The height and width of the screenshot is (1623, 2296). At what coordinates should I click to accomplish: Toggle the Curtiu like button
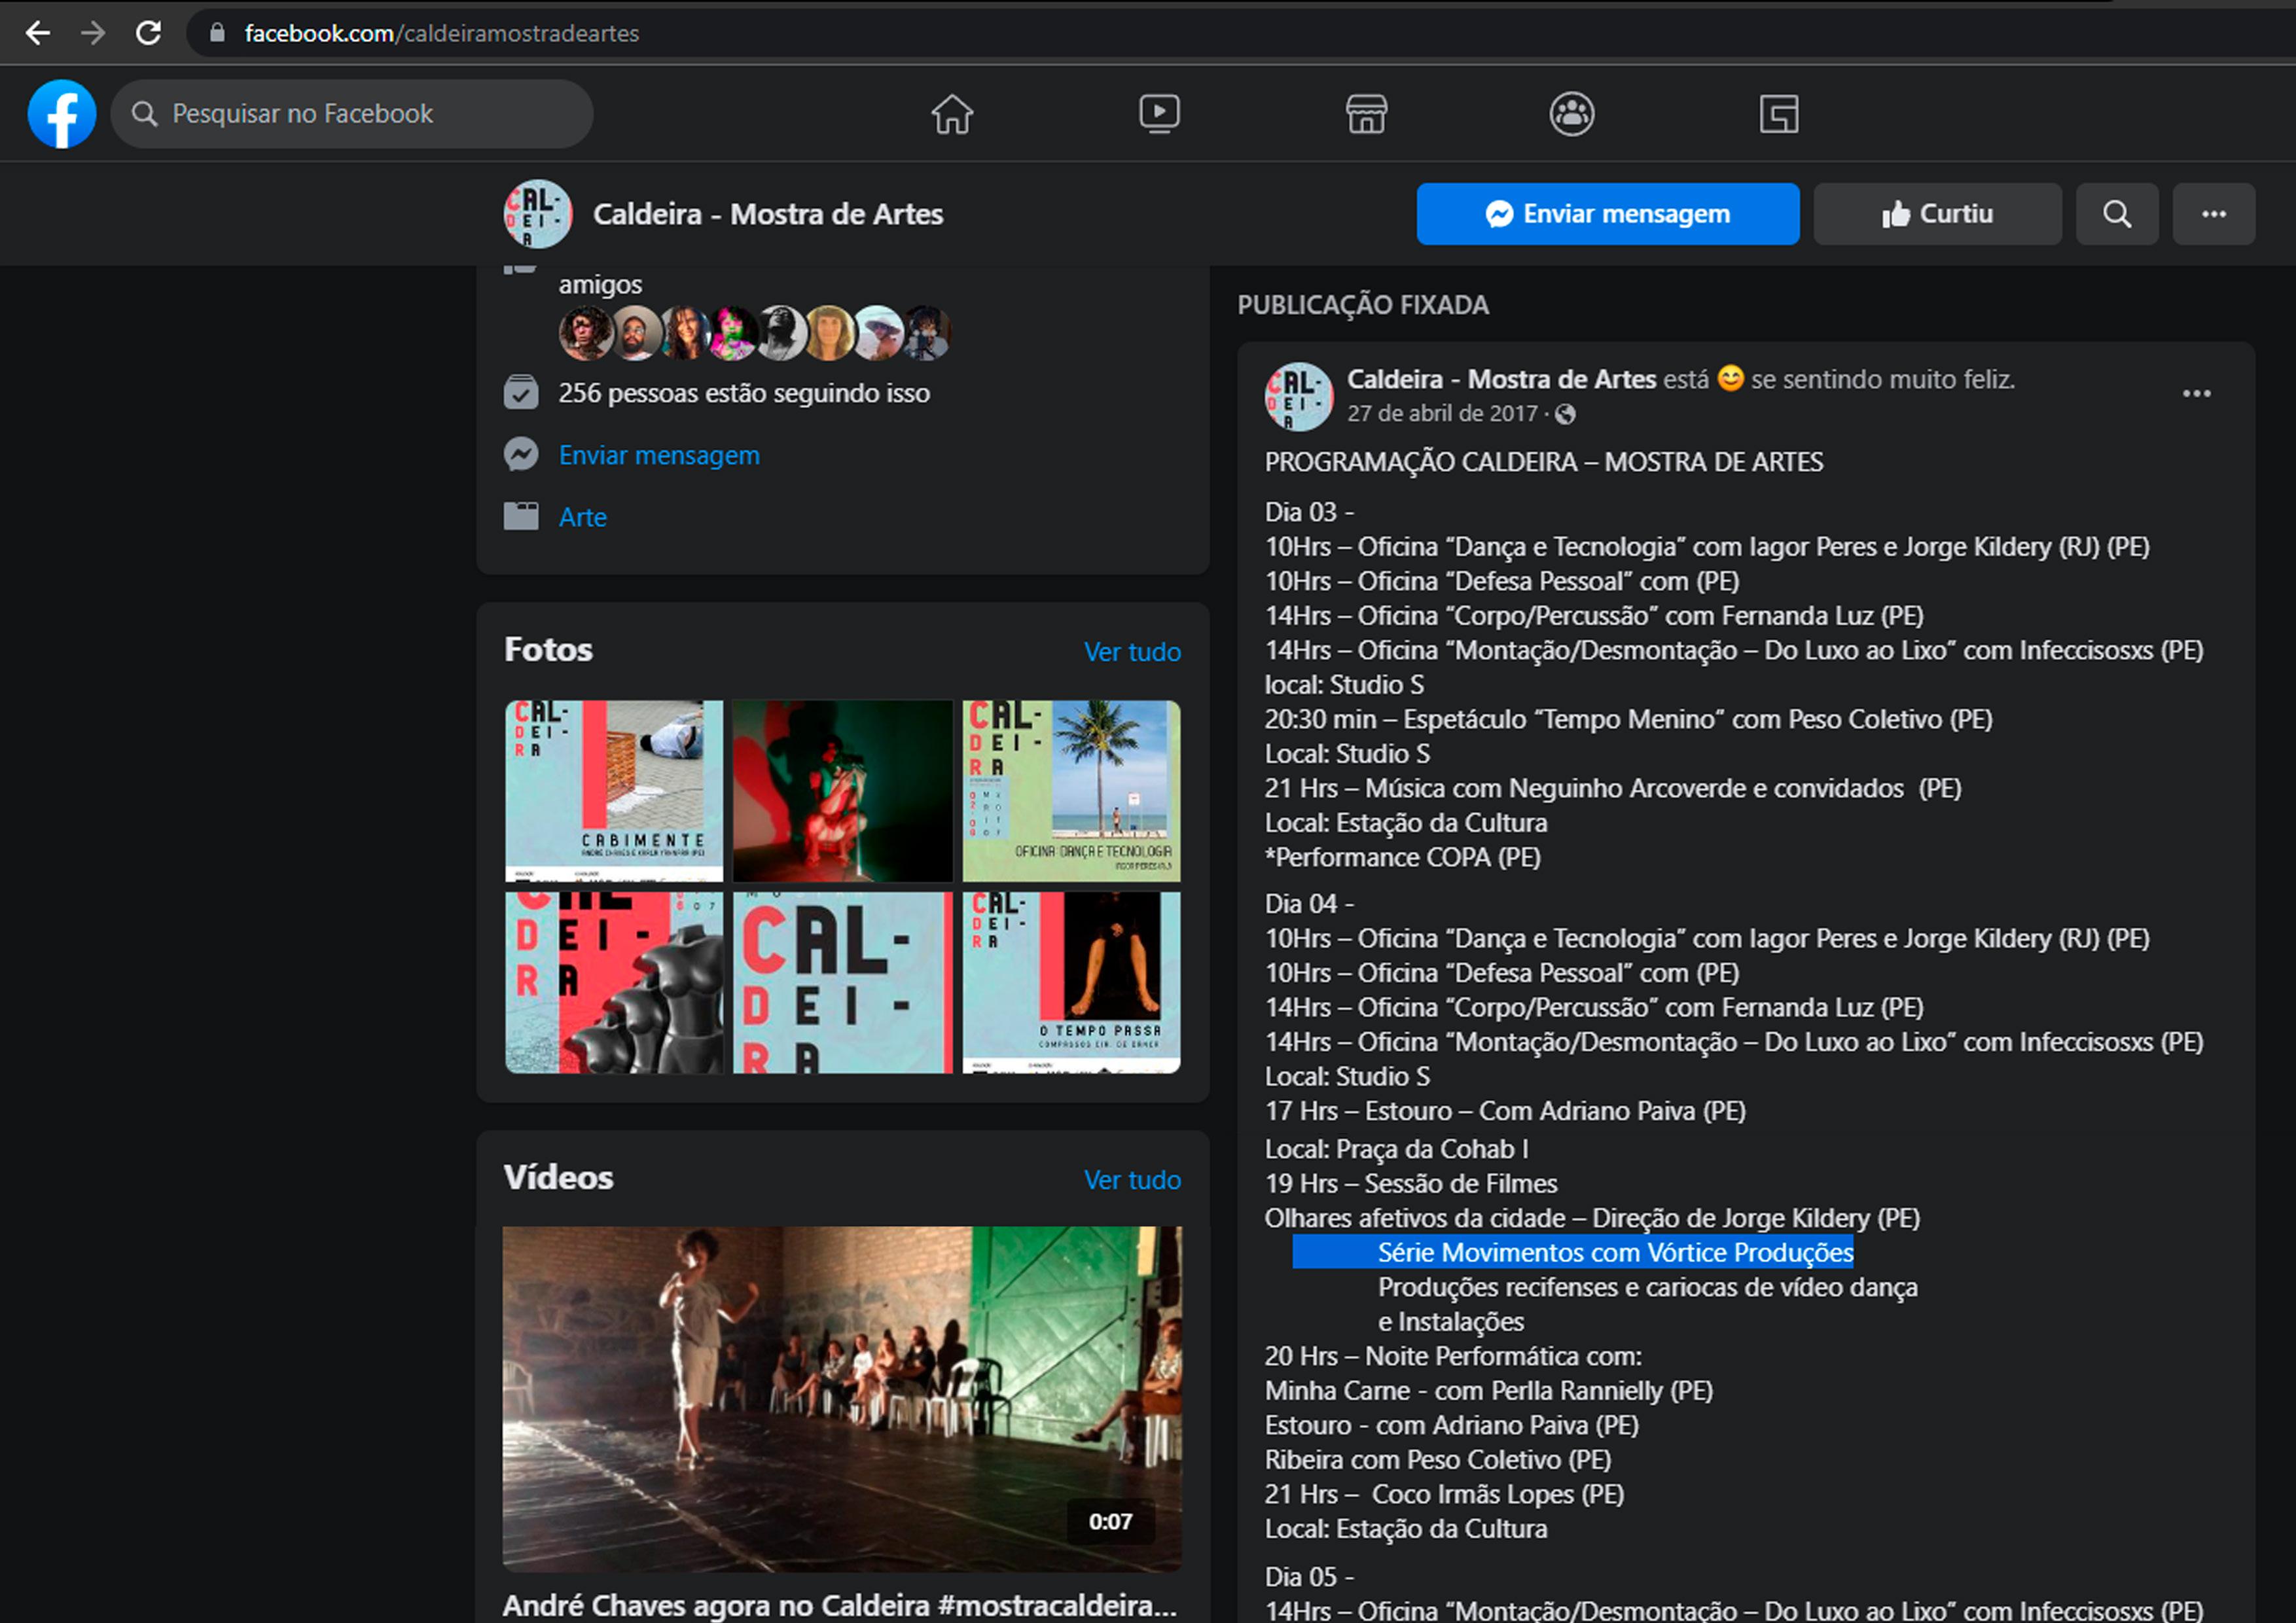pos(1937,214)
